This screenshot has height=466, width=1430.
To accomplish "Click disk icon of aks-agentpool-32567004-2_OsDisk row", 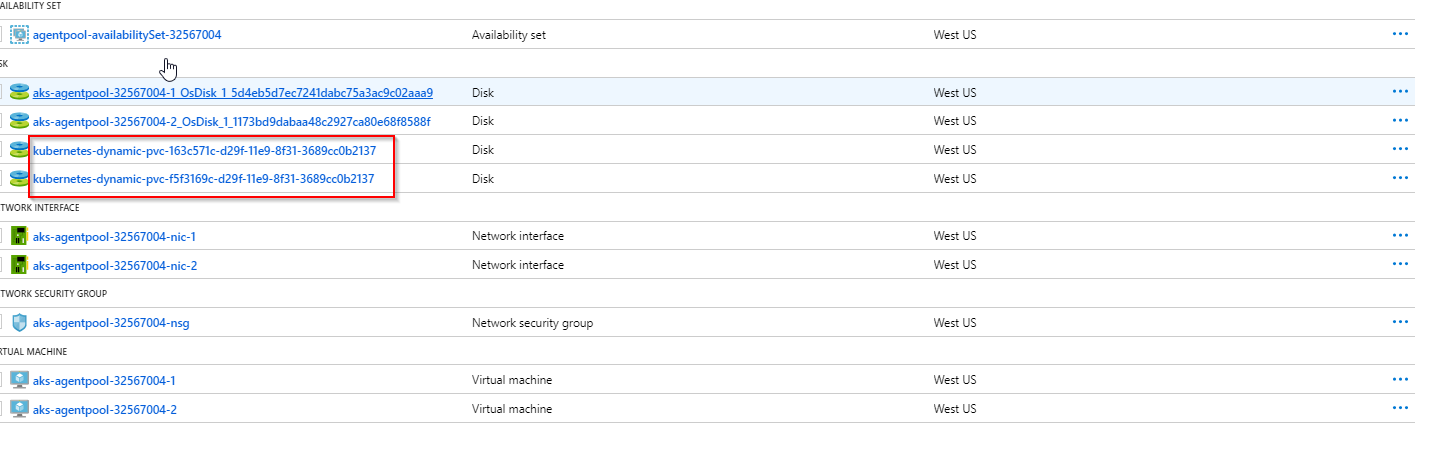I will tap(19, 121).
